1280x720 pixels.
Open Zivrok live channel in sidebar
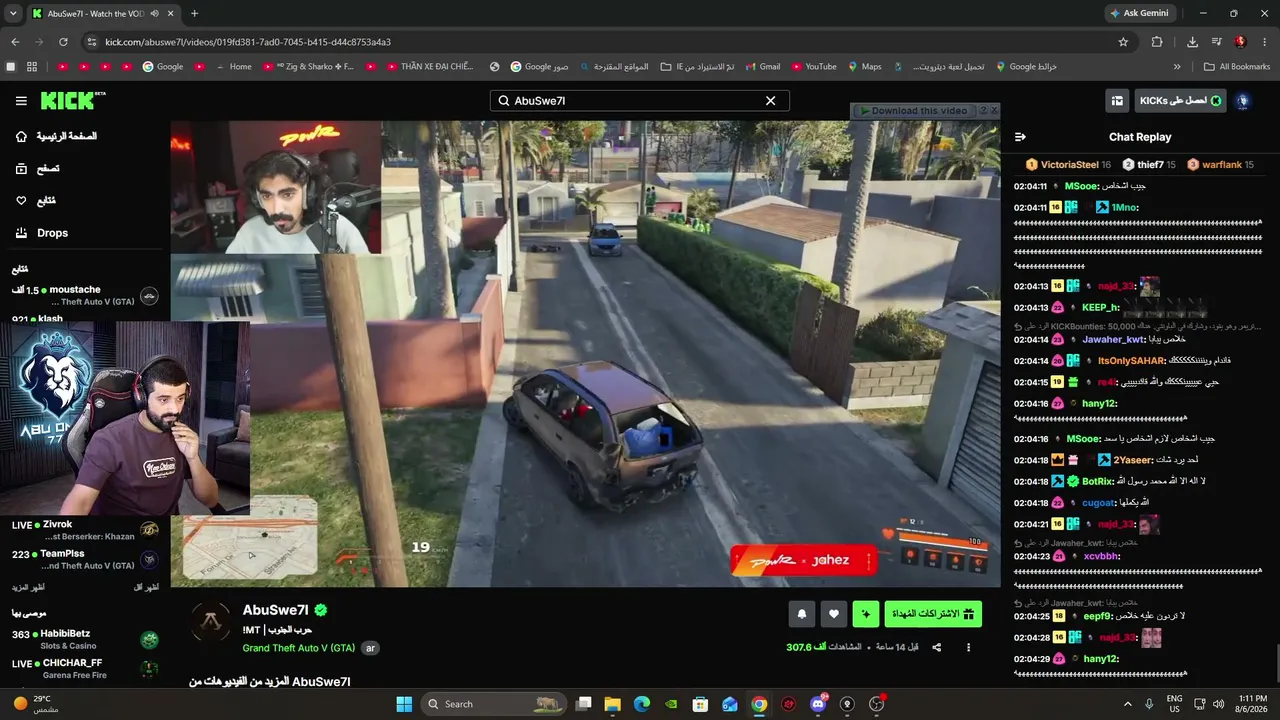85,530
